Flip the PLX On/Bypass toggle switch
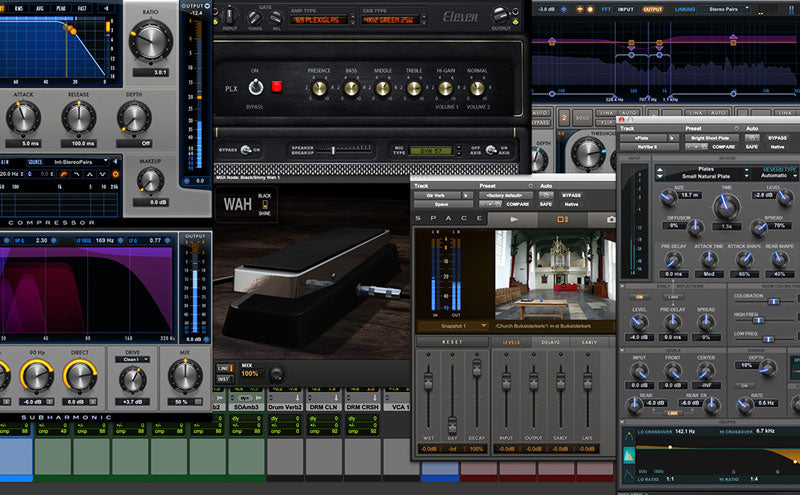The height and width of the screenshot is (495, 800). [x=256, y=88]
